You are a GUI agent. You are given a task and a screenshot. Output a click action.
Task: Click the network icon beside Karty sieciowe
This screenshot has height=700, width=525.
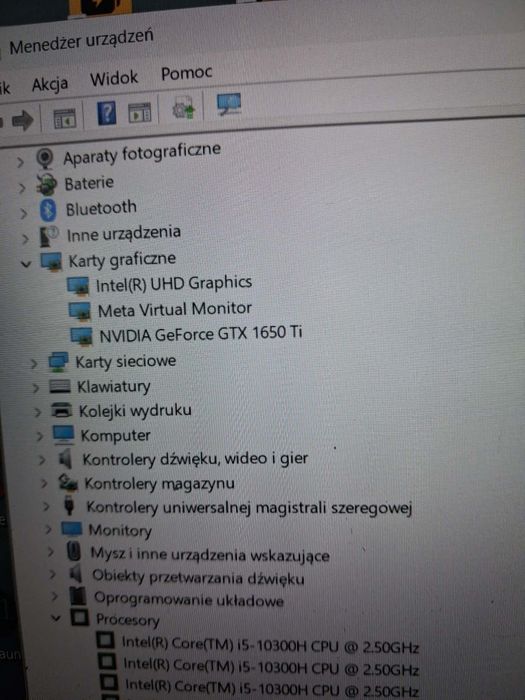58,362
